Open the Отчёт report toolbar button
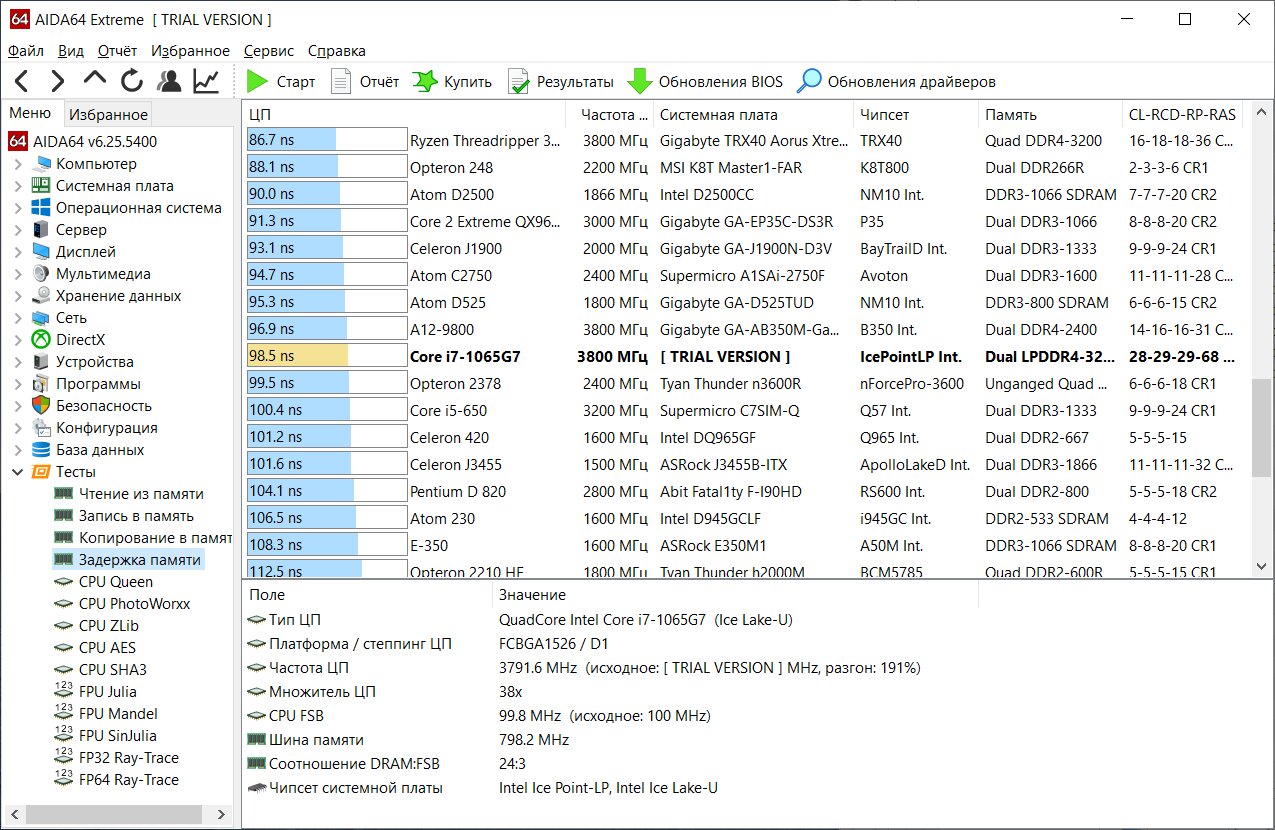This screenshot has width=1275, height=830. (365, 82)
